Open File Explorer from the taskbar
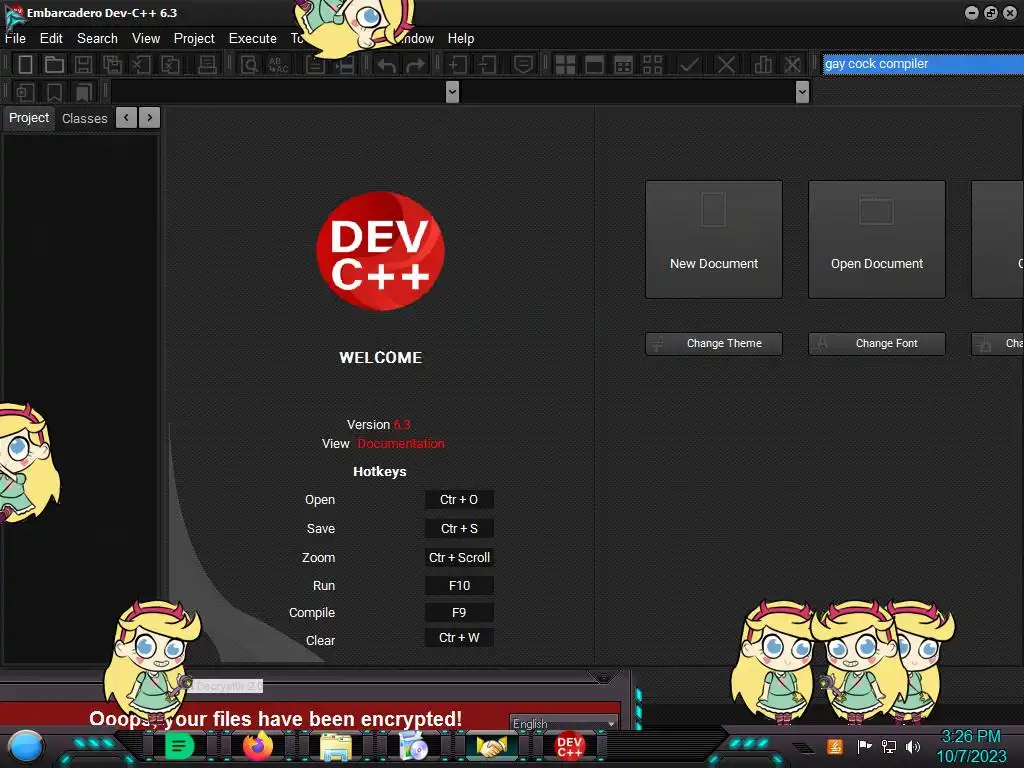The image size is (1024, 768). point(336,746)
